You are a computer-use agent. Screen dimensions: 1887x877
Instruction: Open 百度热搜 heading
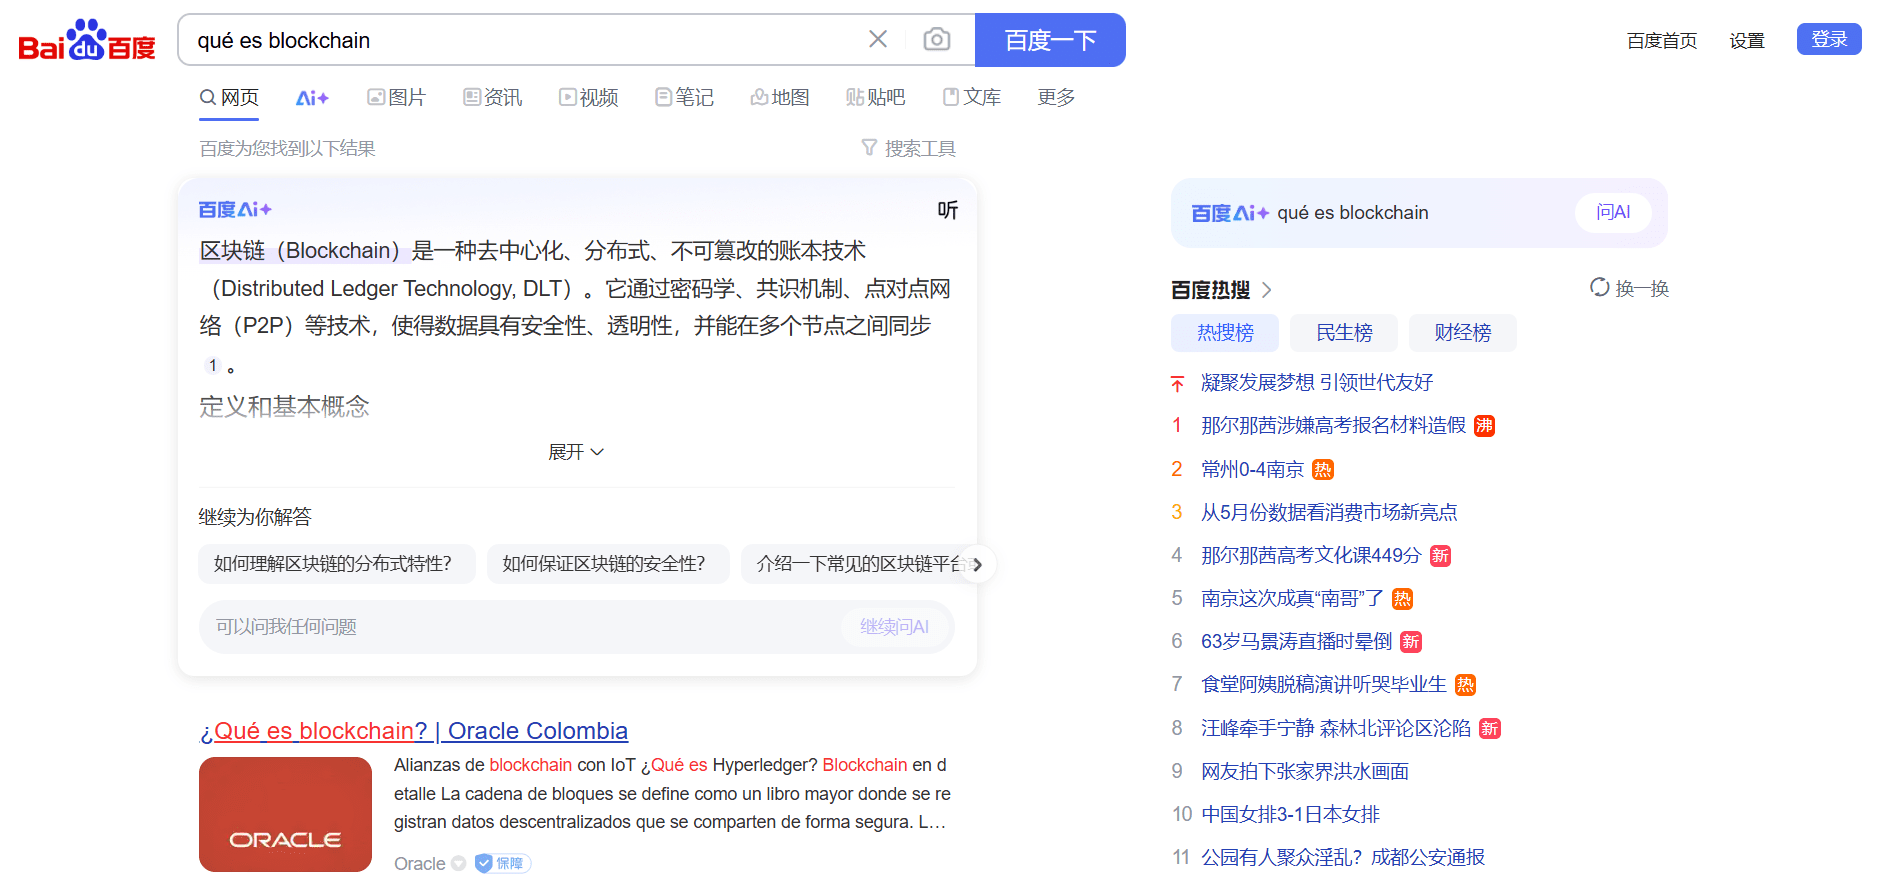[x=1210, y=290]
